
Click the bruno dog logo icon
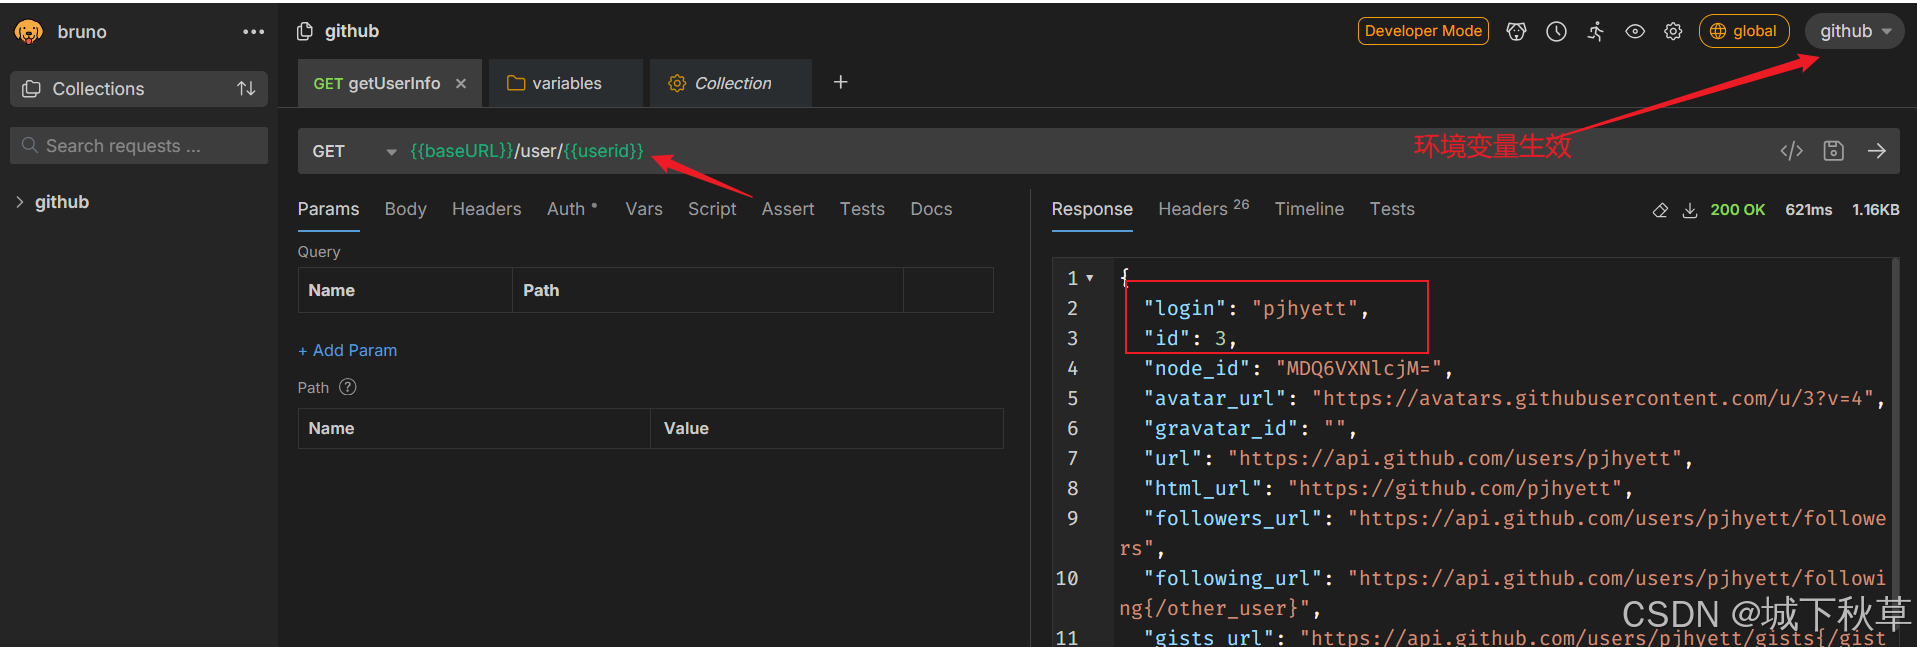point(29,32)
